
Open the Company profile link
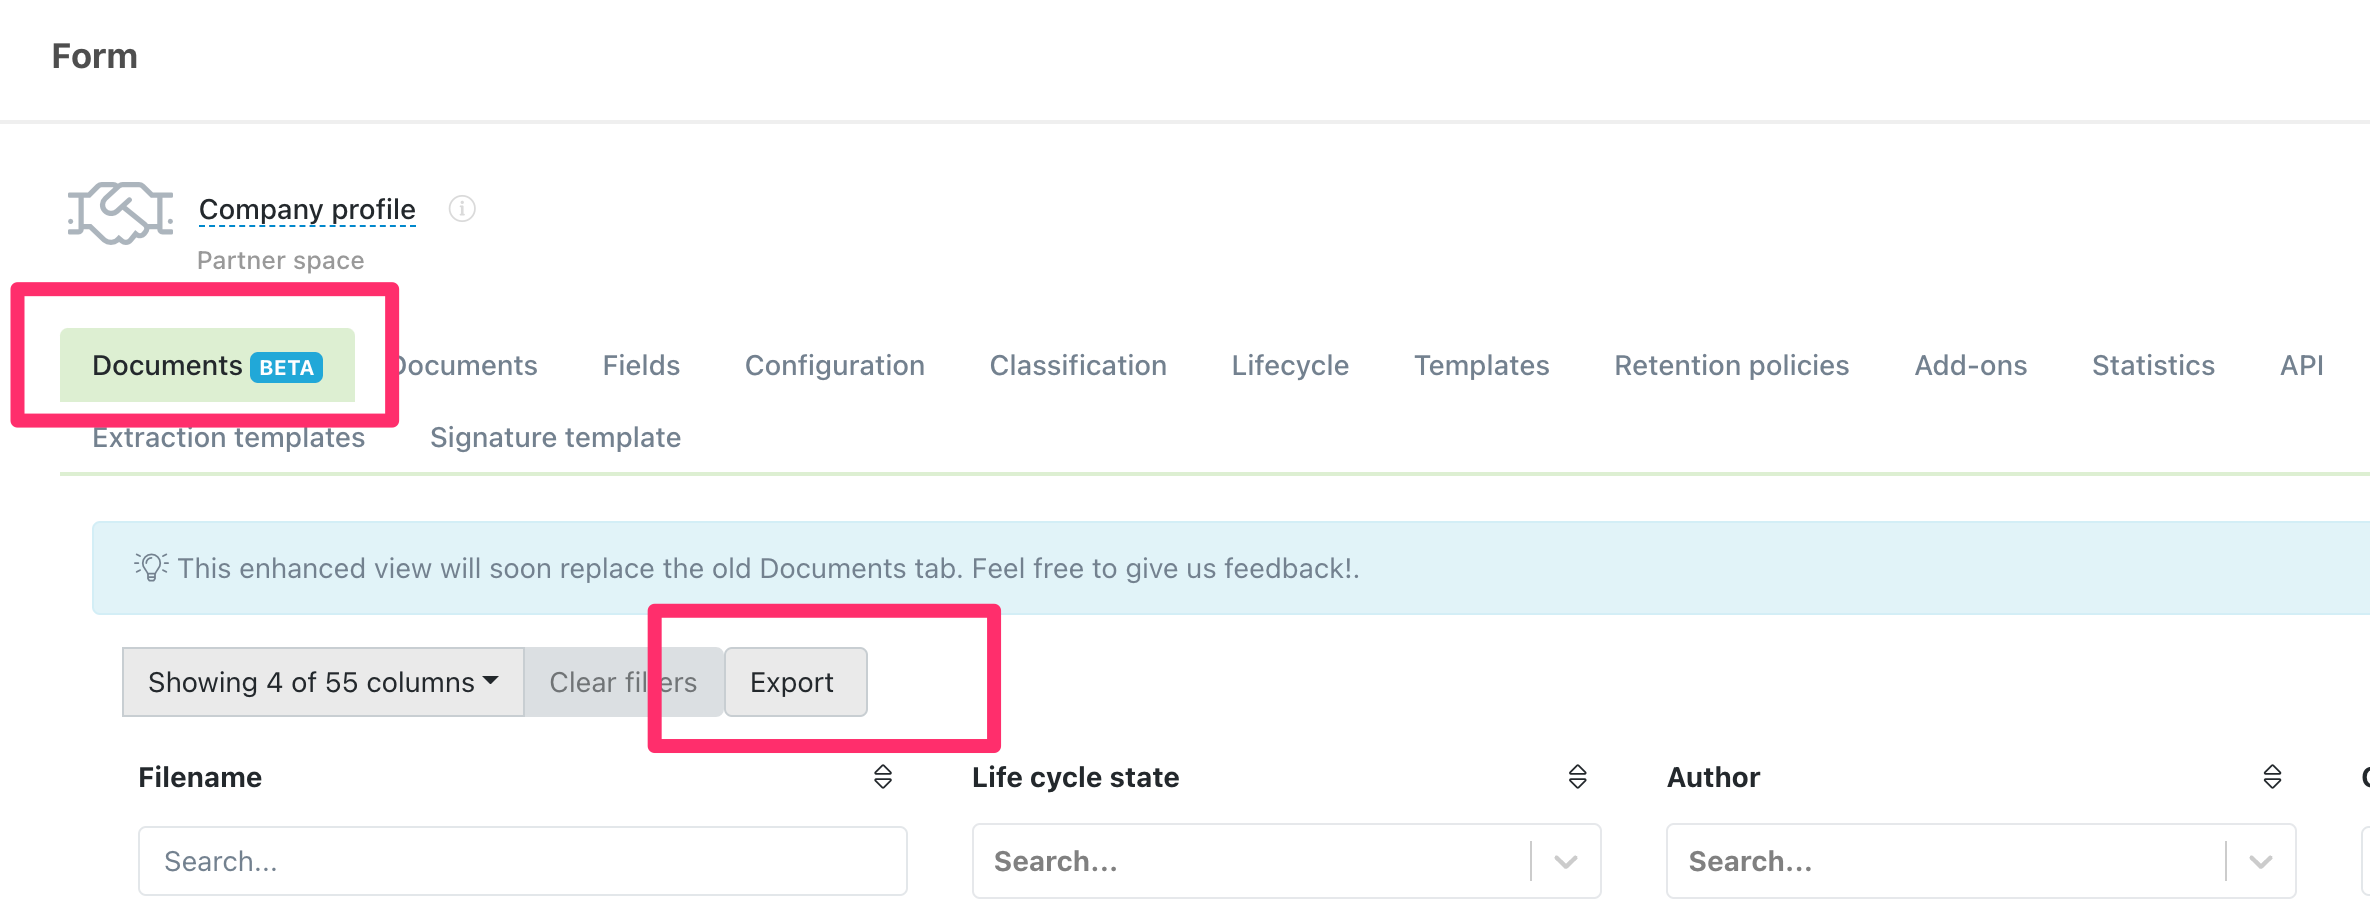point(307,209)
